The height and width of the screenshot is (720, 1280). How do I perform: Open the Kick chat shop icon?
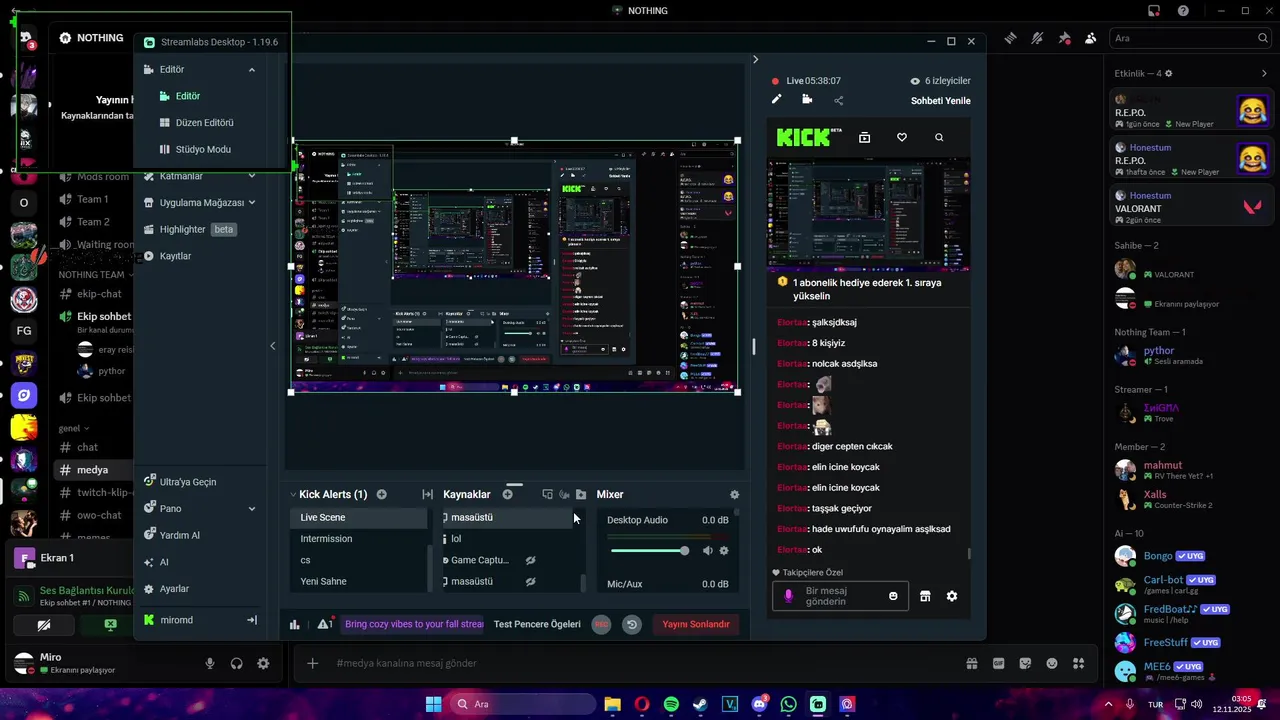click(x=925, y=596)
